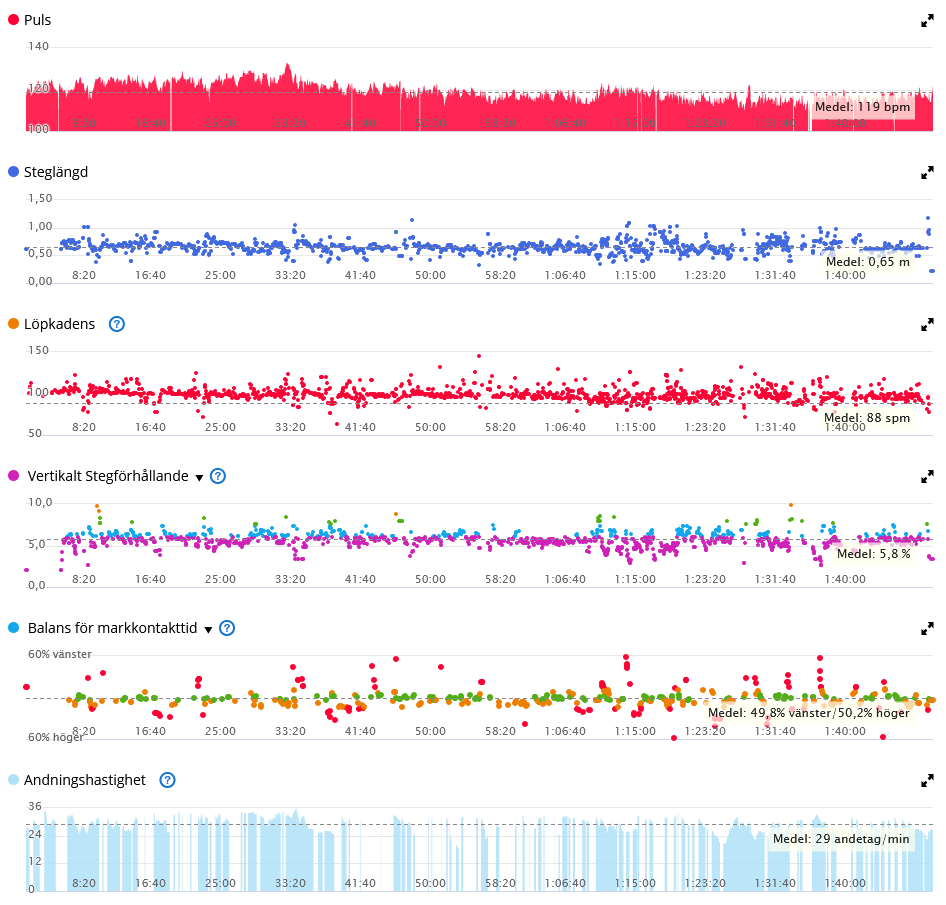Expand the Andningshastighet chart to fullscreen
946x905 pixels.
click(927, 781)
